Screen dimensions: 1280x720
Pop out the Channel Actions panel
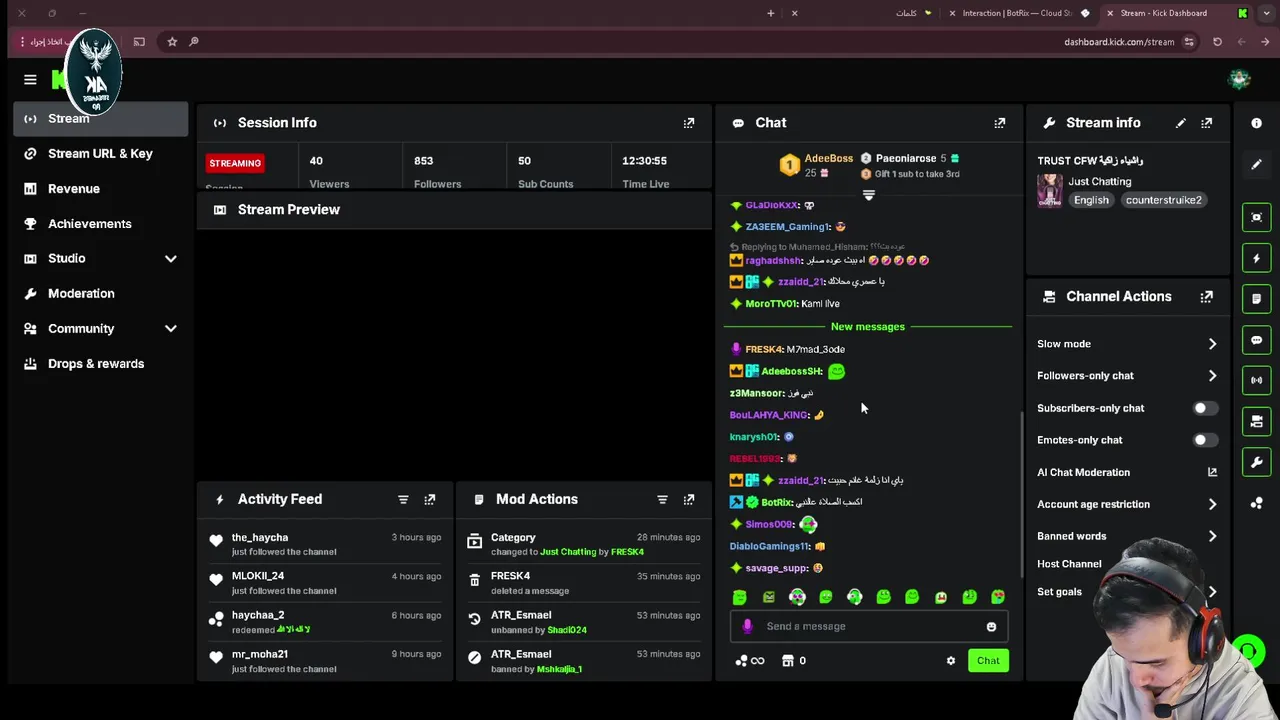tap(1207, 297)
